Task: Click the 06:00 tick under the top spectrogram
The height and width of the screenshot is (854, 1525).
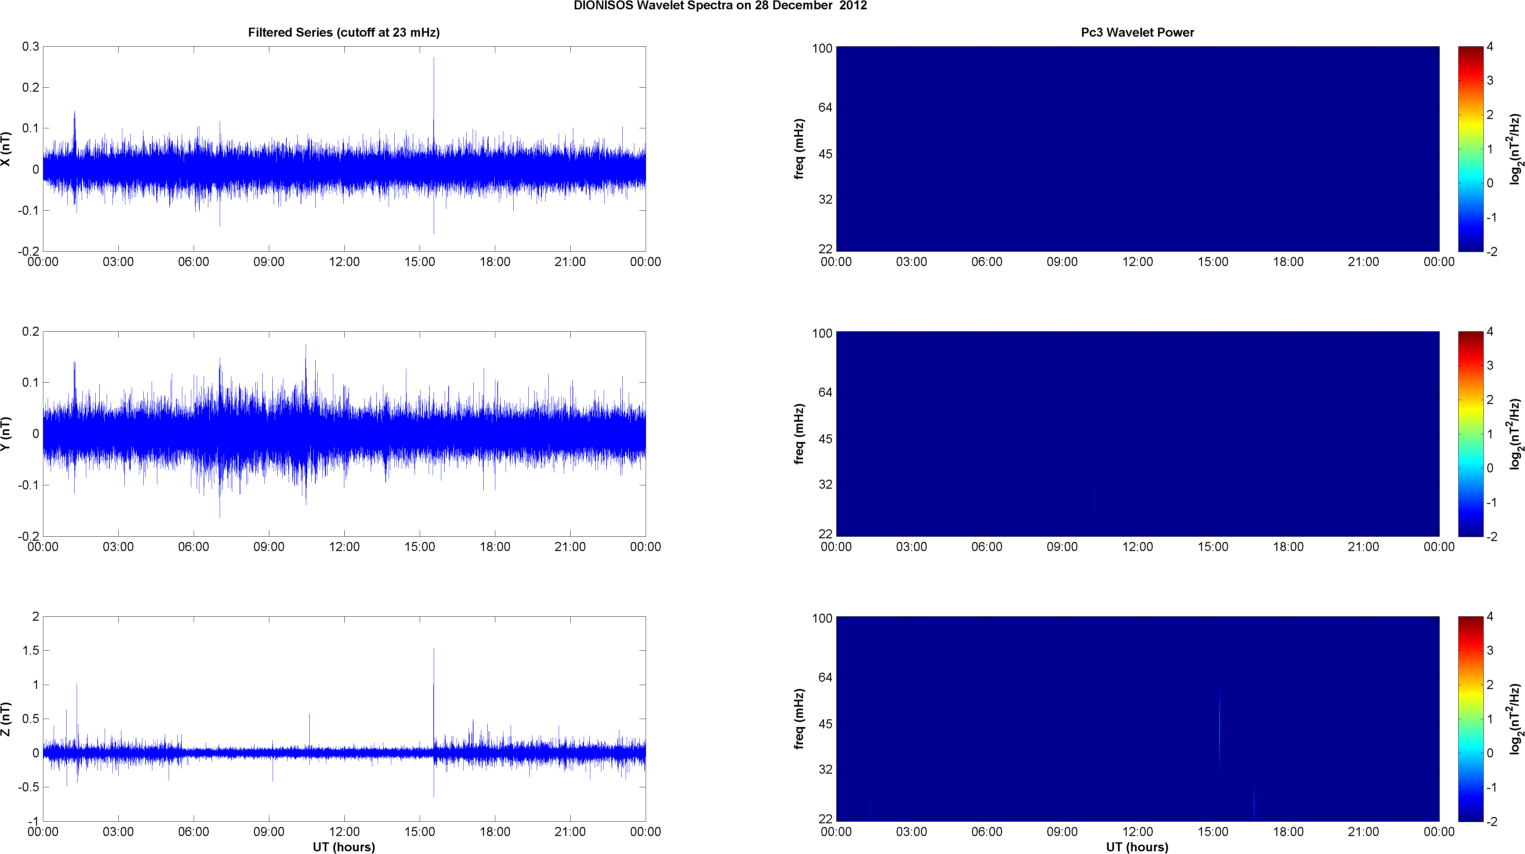Action: pos(986,262)
